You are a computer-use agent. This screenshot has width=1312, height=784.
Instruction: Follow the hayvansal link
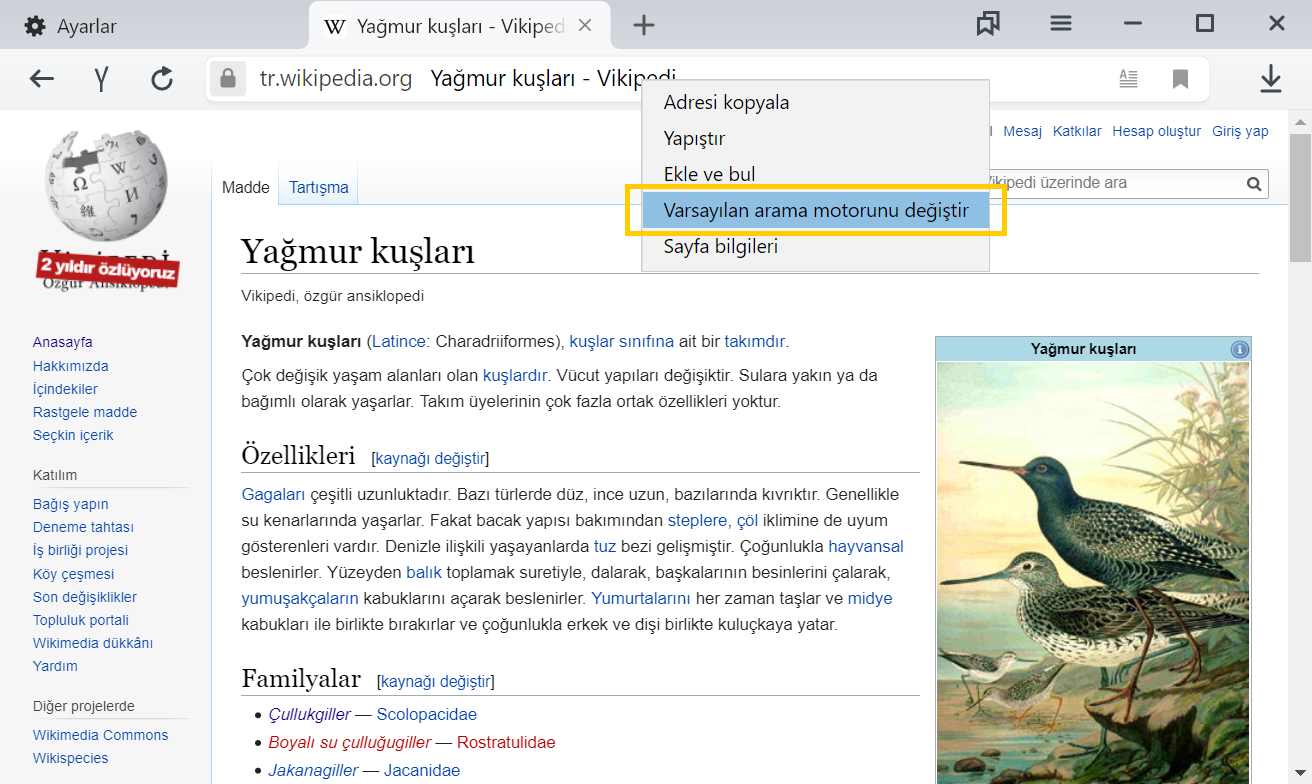866,546
